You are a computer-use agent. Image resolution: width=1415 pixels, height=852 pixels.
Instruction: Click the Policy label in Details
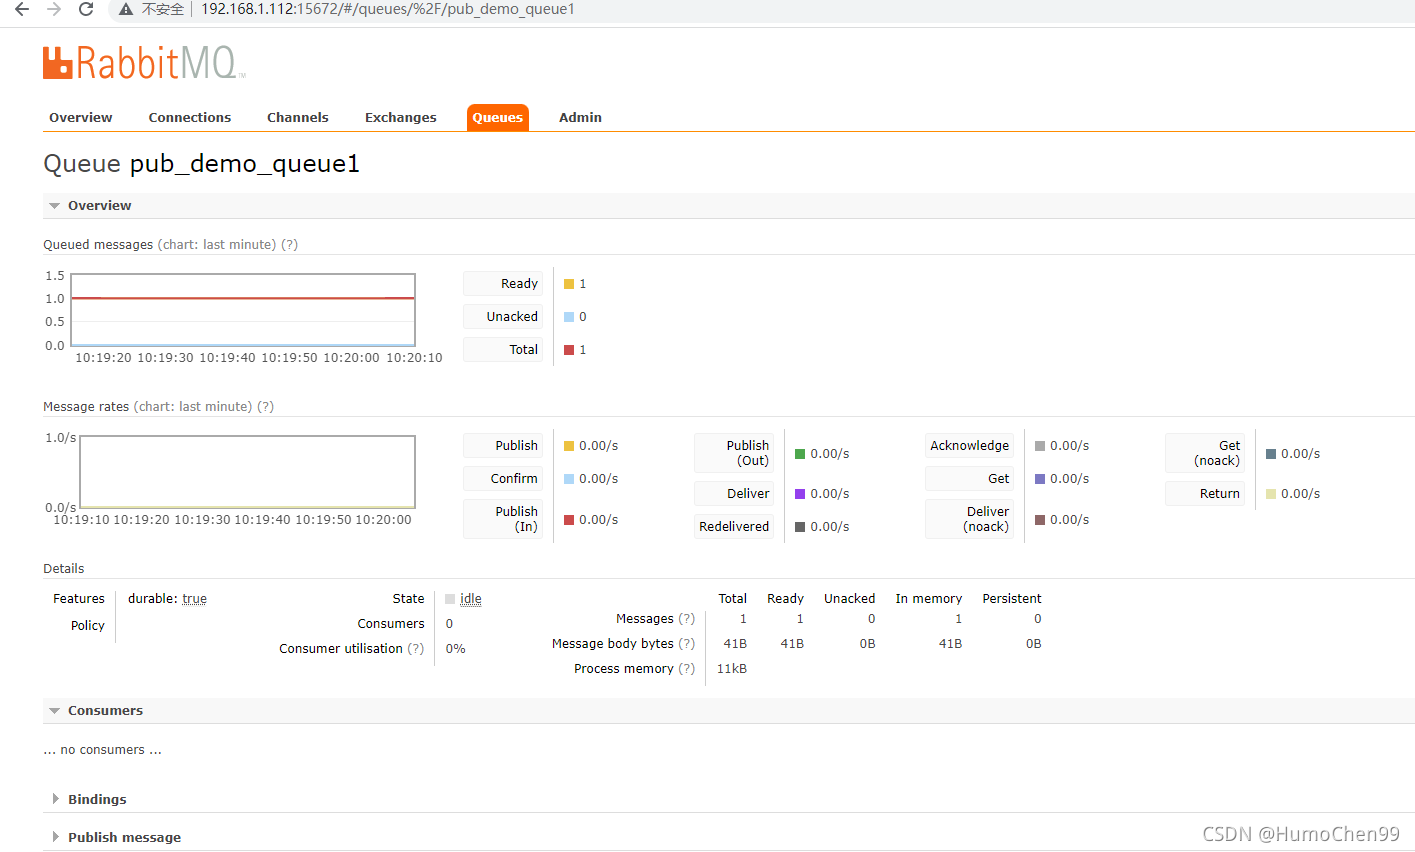(x=87, y=626)
